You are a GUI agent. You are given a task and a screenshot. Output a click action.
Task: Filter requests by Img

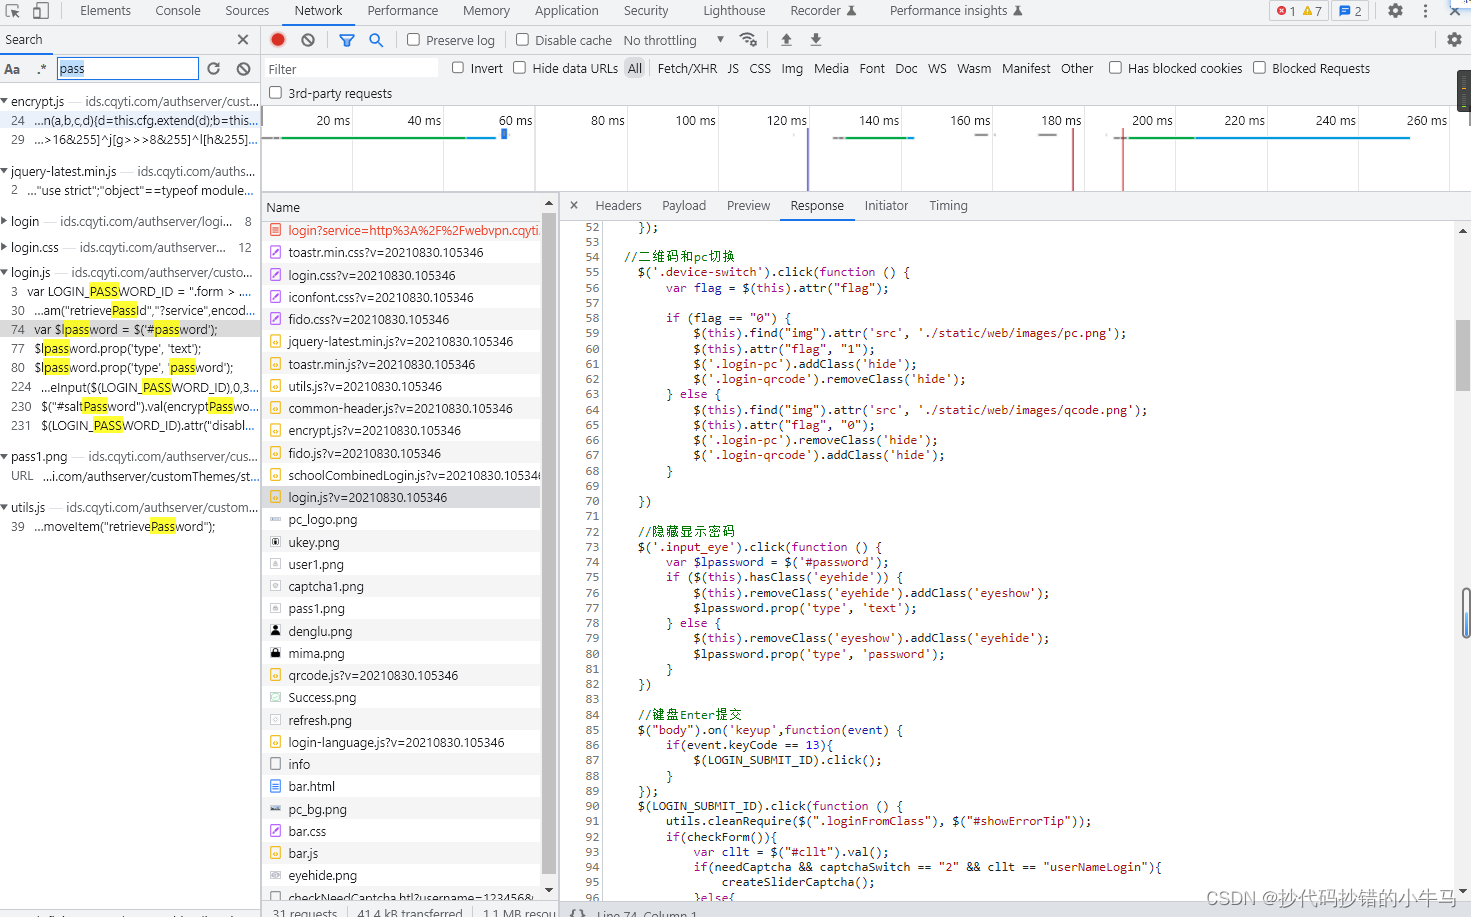pos(792,69)
